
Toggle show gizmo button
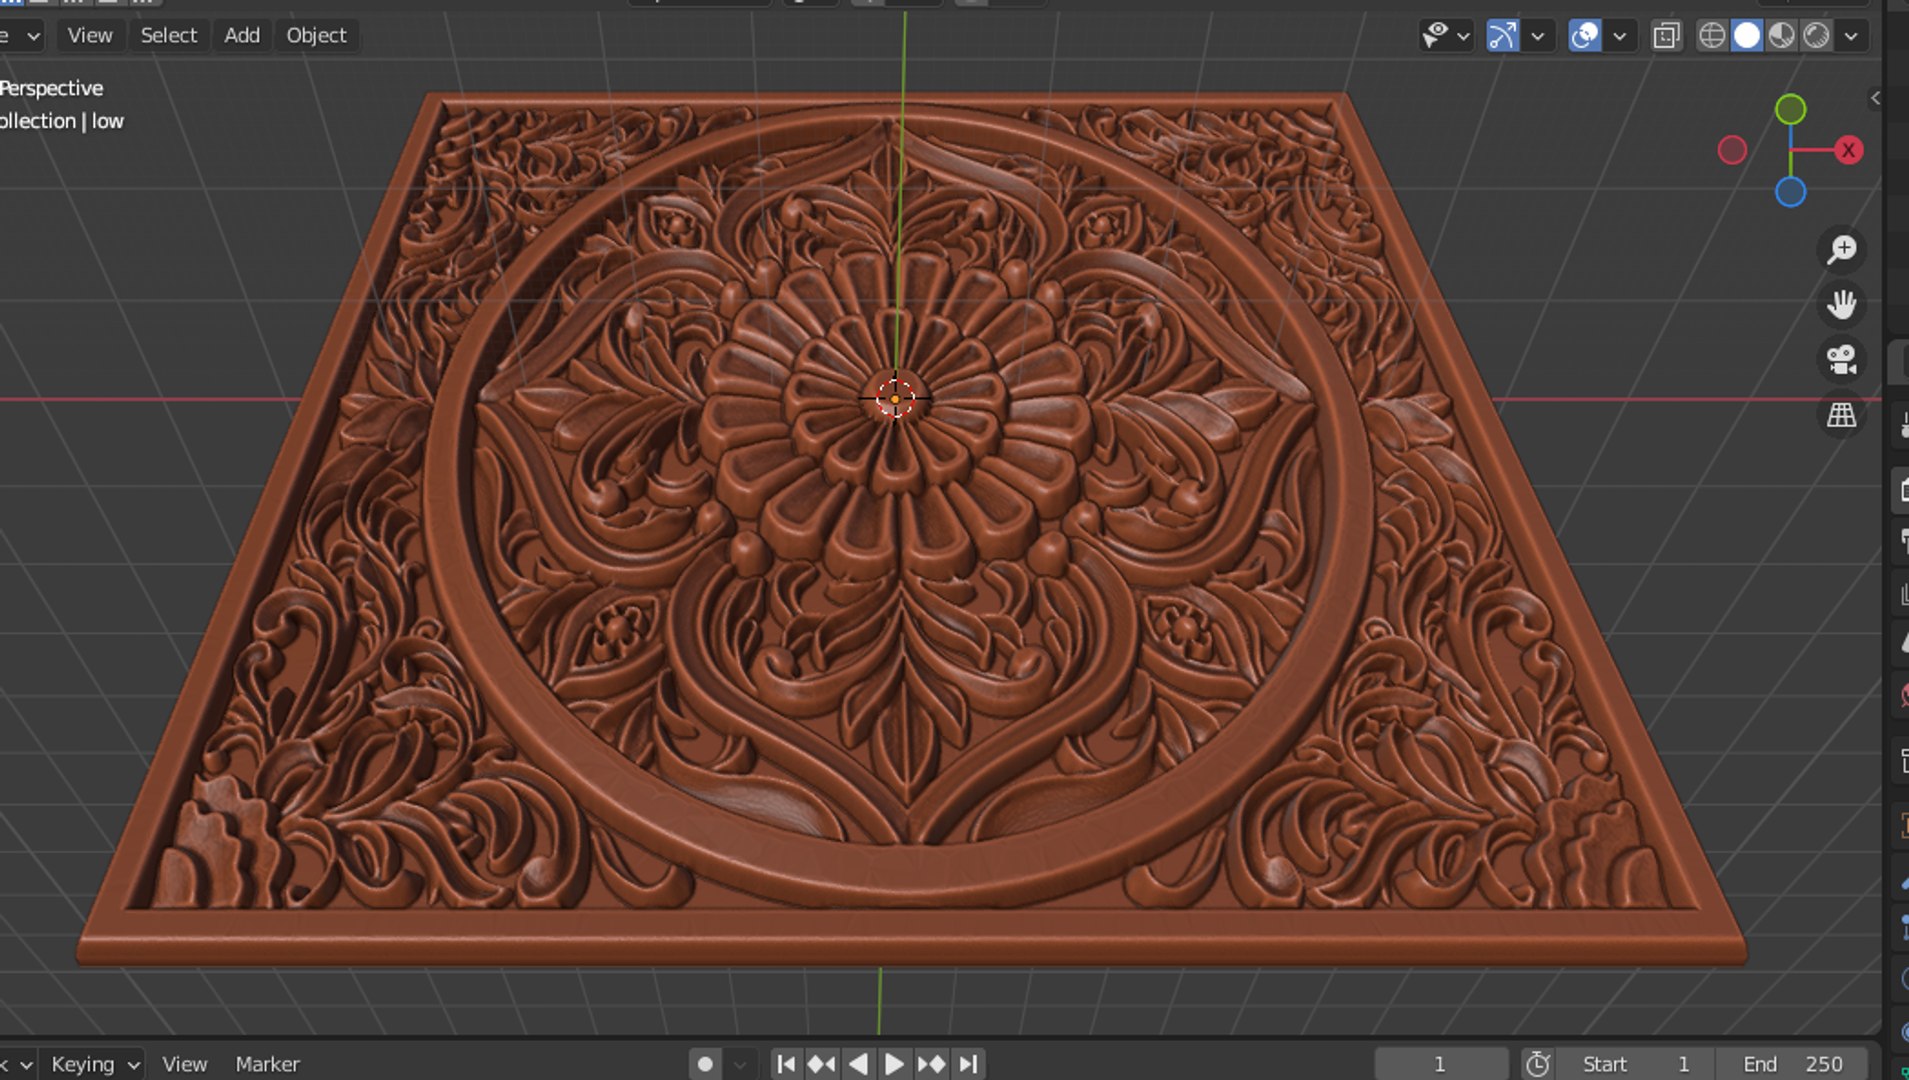coord(1502,36)
